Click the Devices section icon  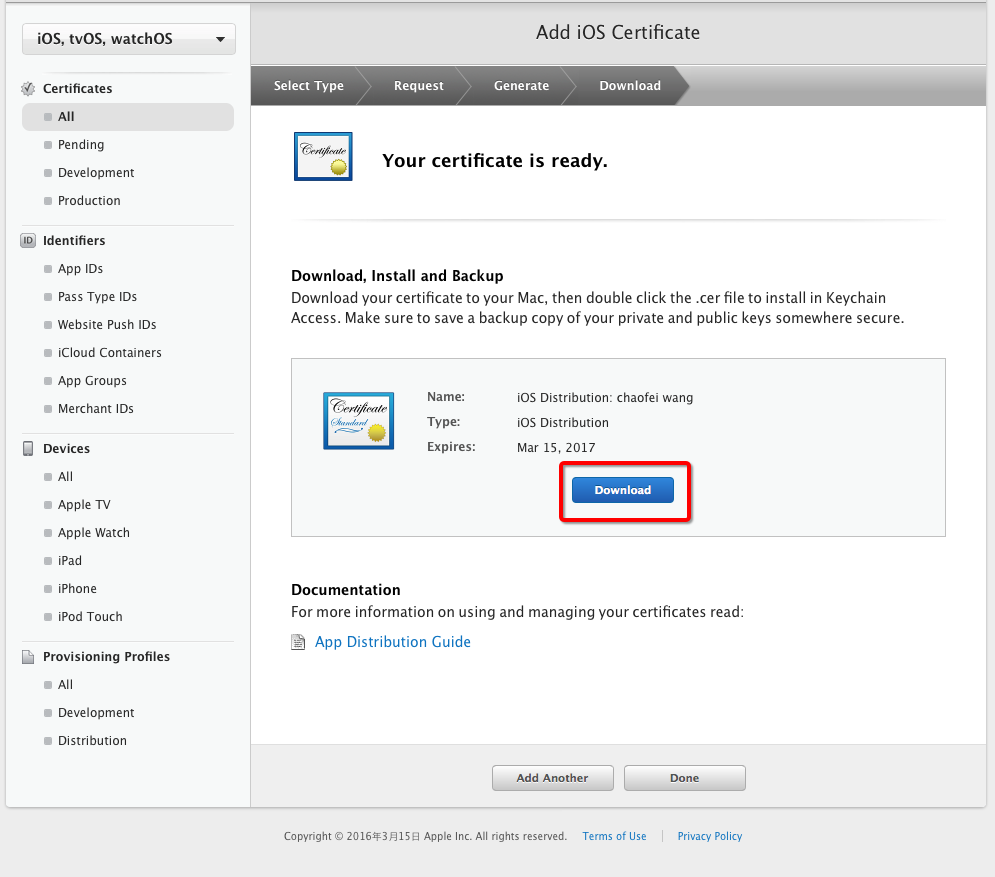click(x=26, y=448)
